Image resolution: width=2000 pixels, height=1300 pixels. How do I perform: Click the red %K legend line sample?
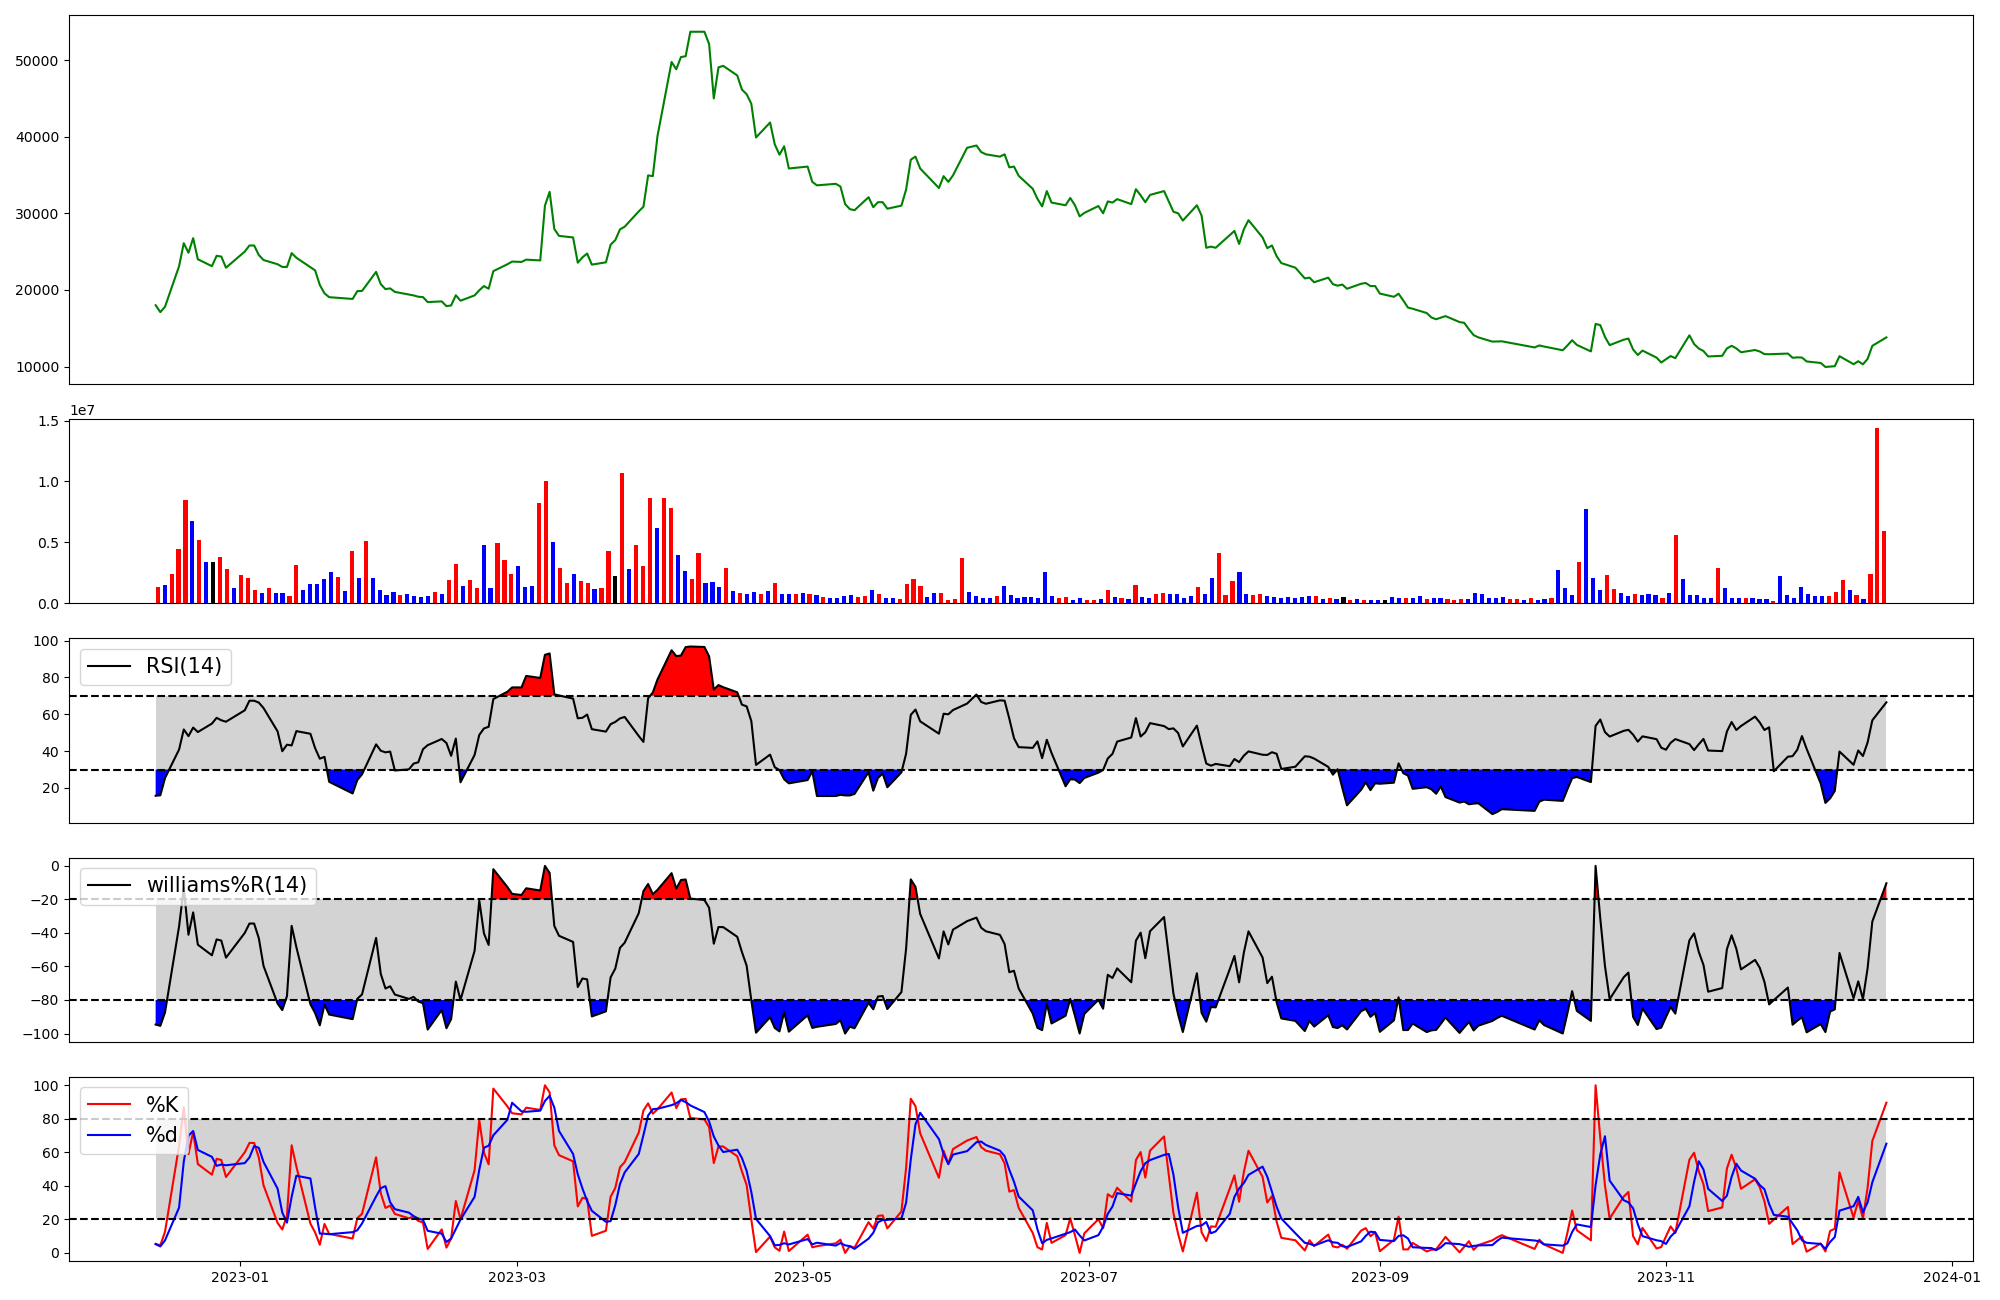point(109,1105)
